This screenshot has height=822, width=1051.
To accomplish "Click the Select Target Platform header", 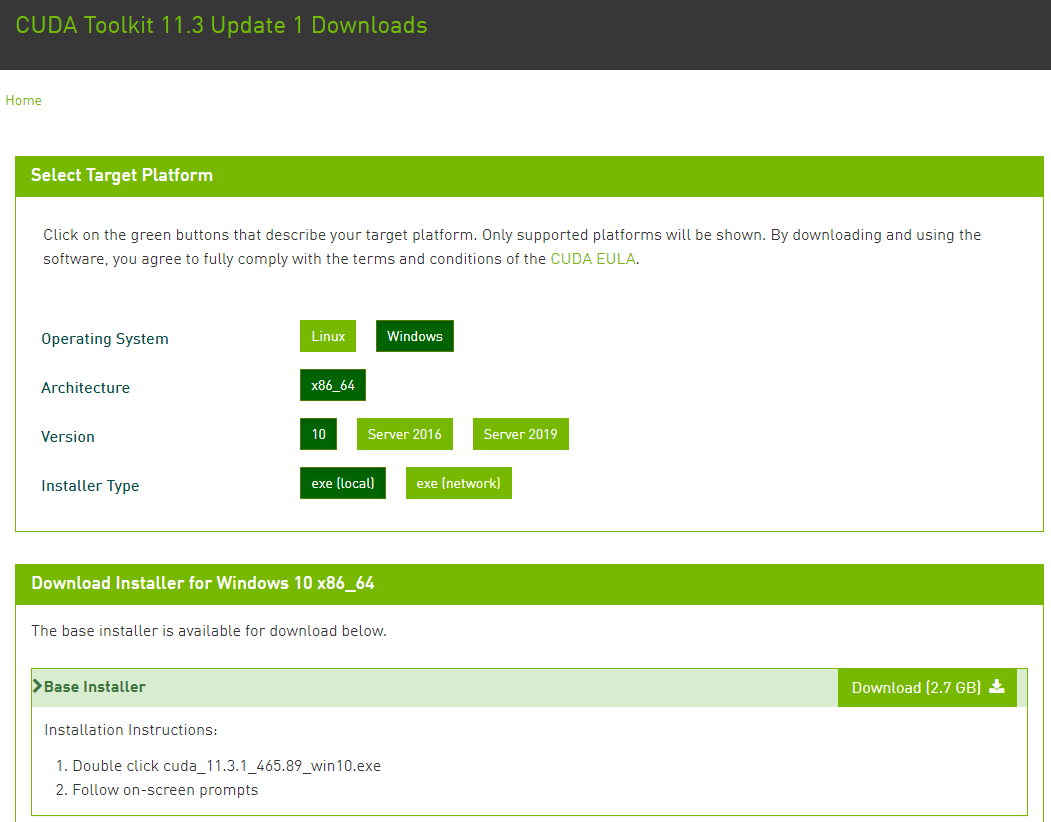I will coord(530,176).
